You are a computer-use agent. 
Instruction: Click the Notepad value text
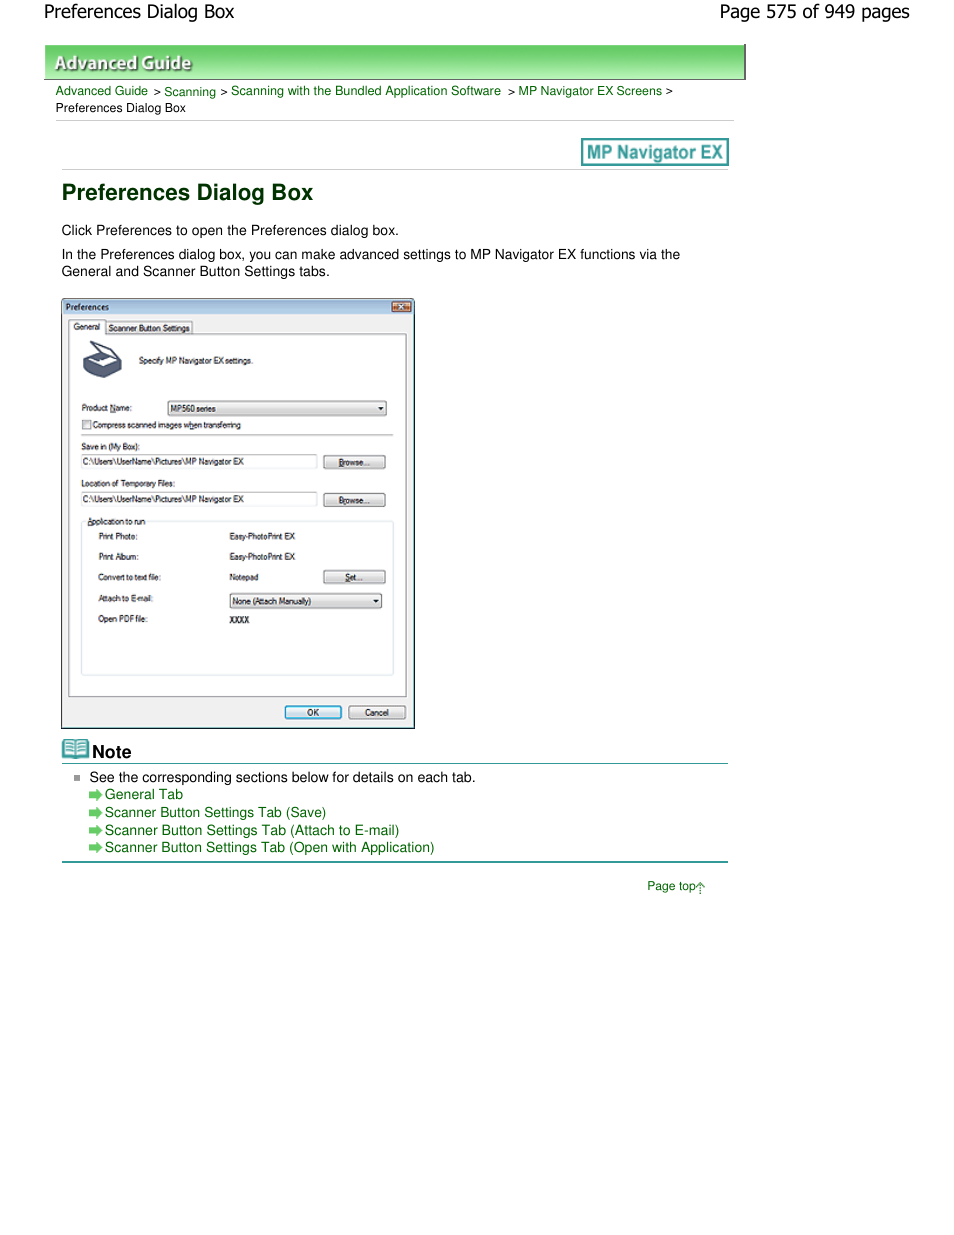tap(244, 577)
